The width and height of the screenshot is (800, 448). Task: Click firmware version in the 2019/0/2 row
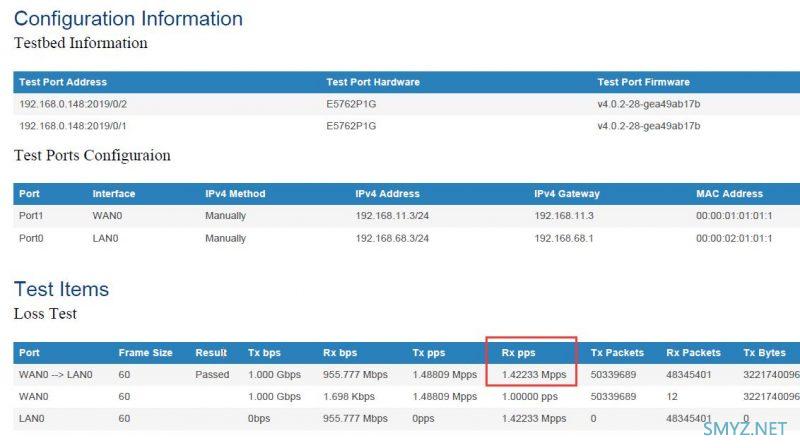648,104
